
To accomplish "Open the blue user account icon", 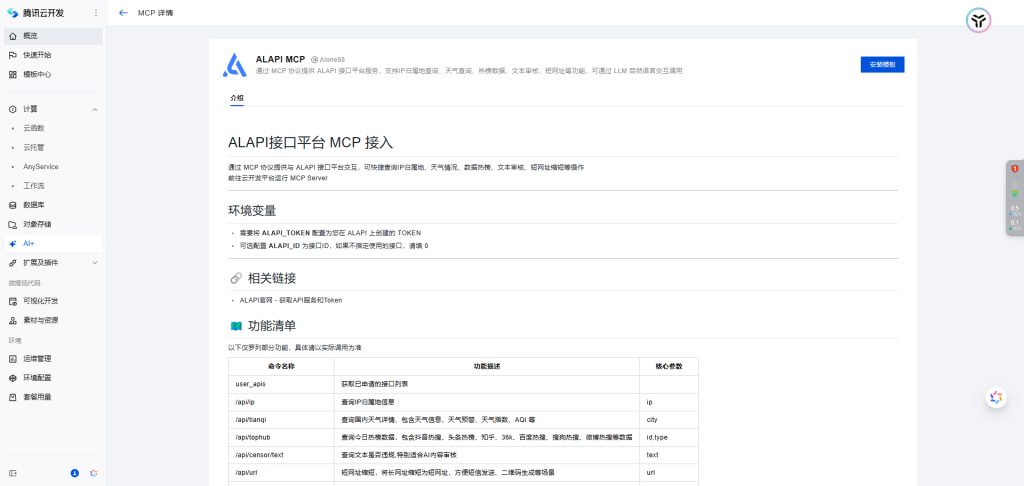I will 74,473.
